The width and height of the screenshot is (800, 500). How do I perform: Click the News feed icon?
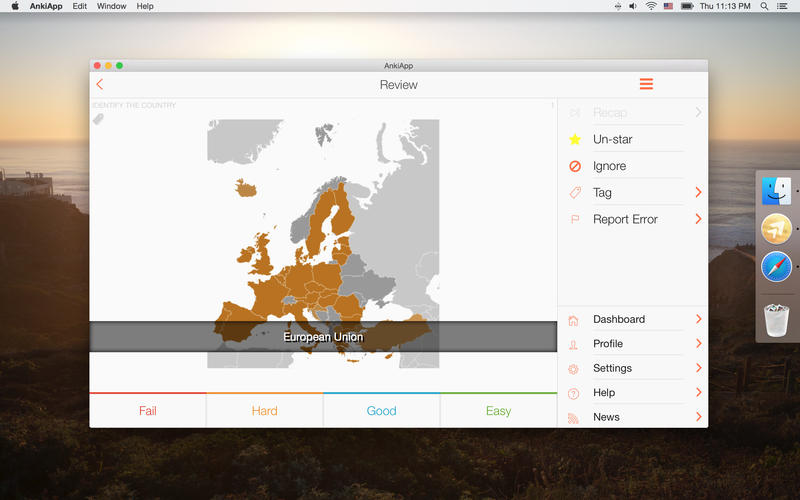point(573,418)
